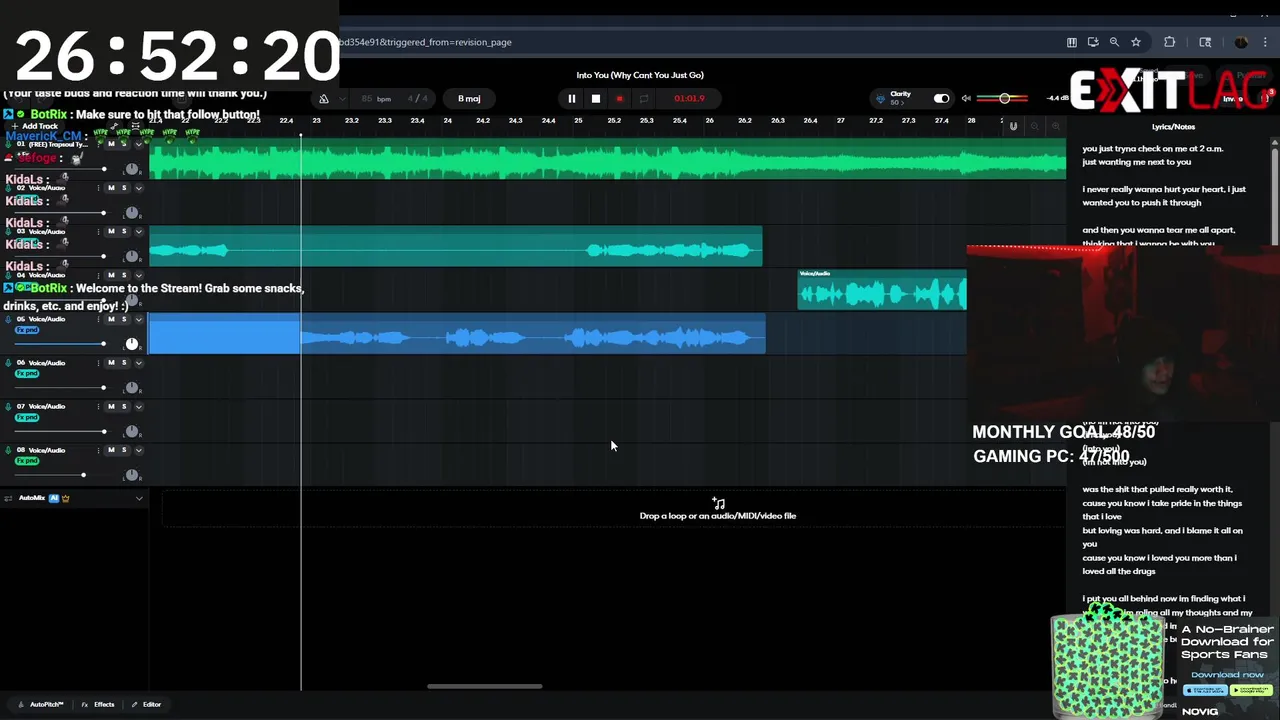Image resolution: width=1280 pixels, height=720 pixels.
Task: Stop playback with the square button
Action: coord(595,98)
